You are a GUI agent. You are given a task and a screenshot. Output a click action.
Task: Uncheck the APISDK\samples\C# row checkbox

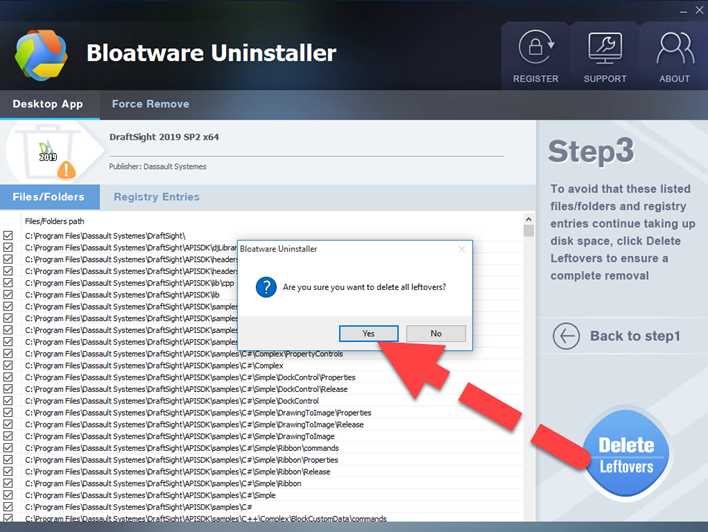(8, 507)
